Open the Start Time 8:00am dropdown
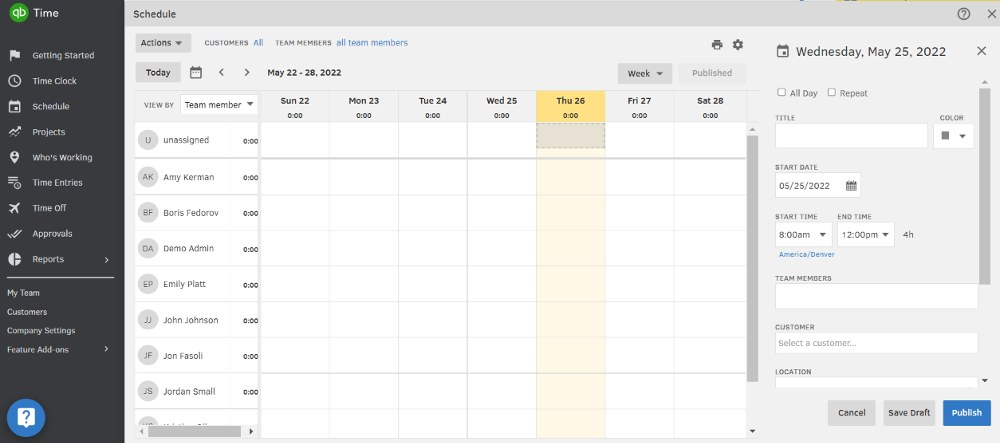 point(803,235)
